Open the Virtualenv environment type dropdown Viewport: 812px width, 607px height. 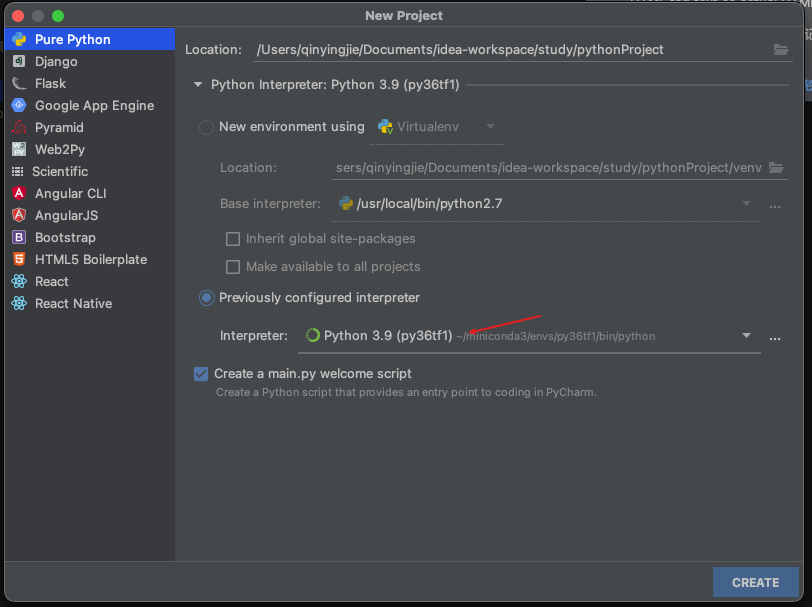pos(490,126)
